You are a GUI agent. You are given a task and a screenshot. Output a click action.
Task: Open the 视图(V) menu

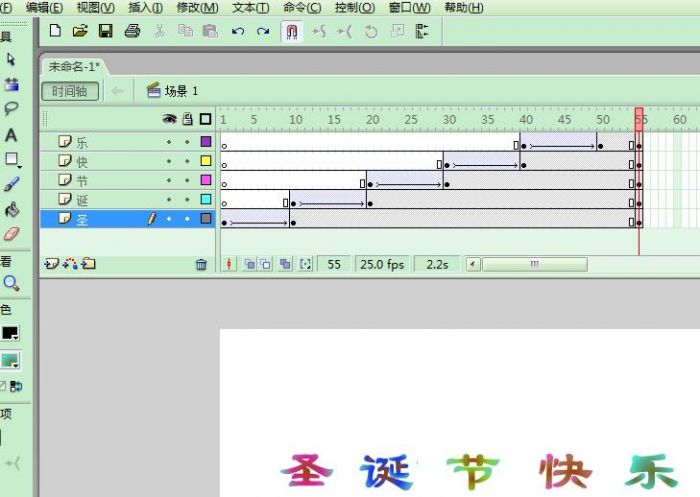pyautogui.click(x=96, y=8)
